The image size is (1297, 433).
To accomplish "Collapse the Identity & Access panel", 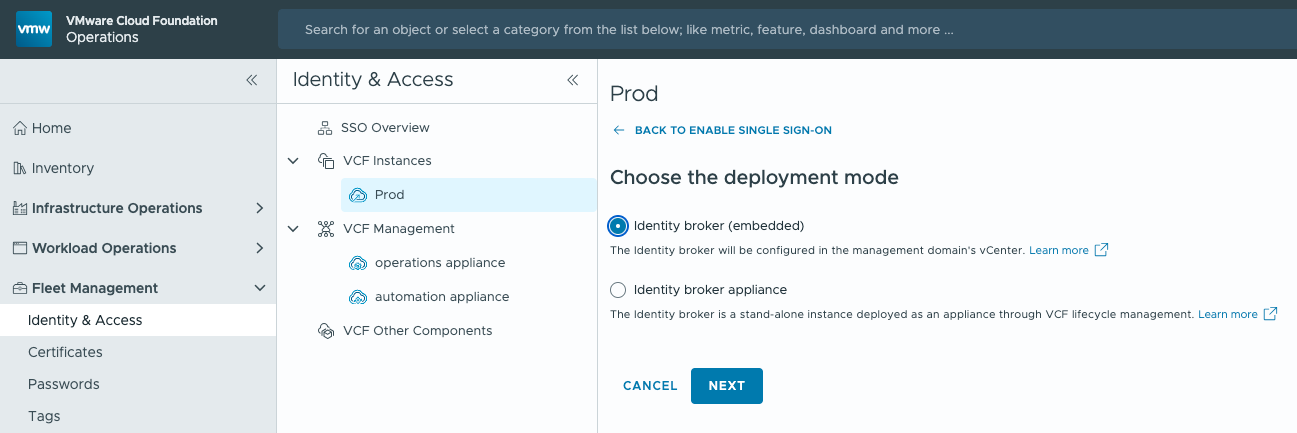I will (x=573, y=80).
